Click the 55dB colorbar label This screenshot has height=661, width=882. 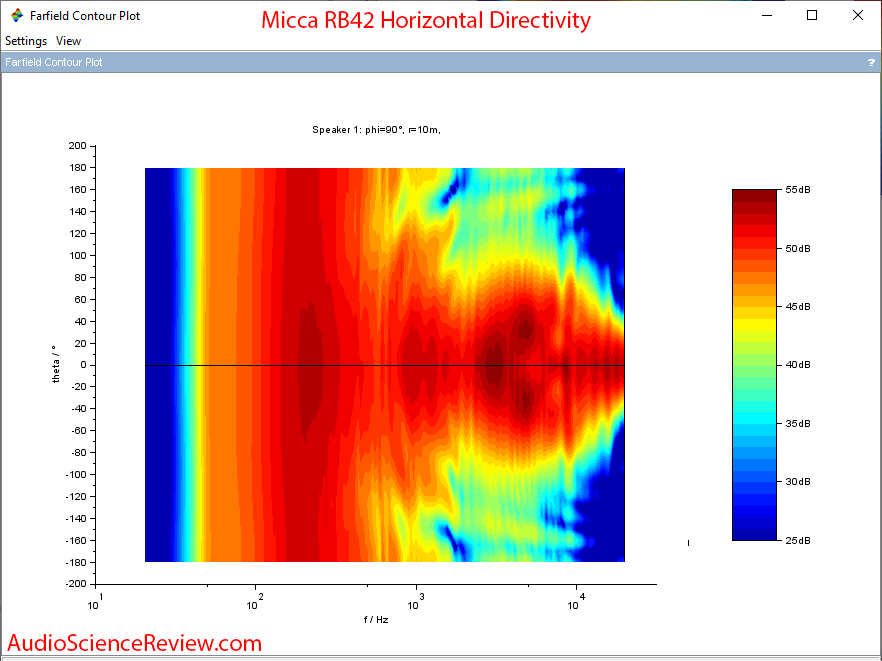[x=798, y=190]
